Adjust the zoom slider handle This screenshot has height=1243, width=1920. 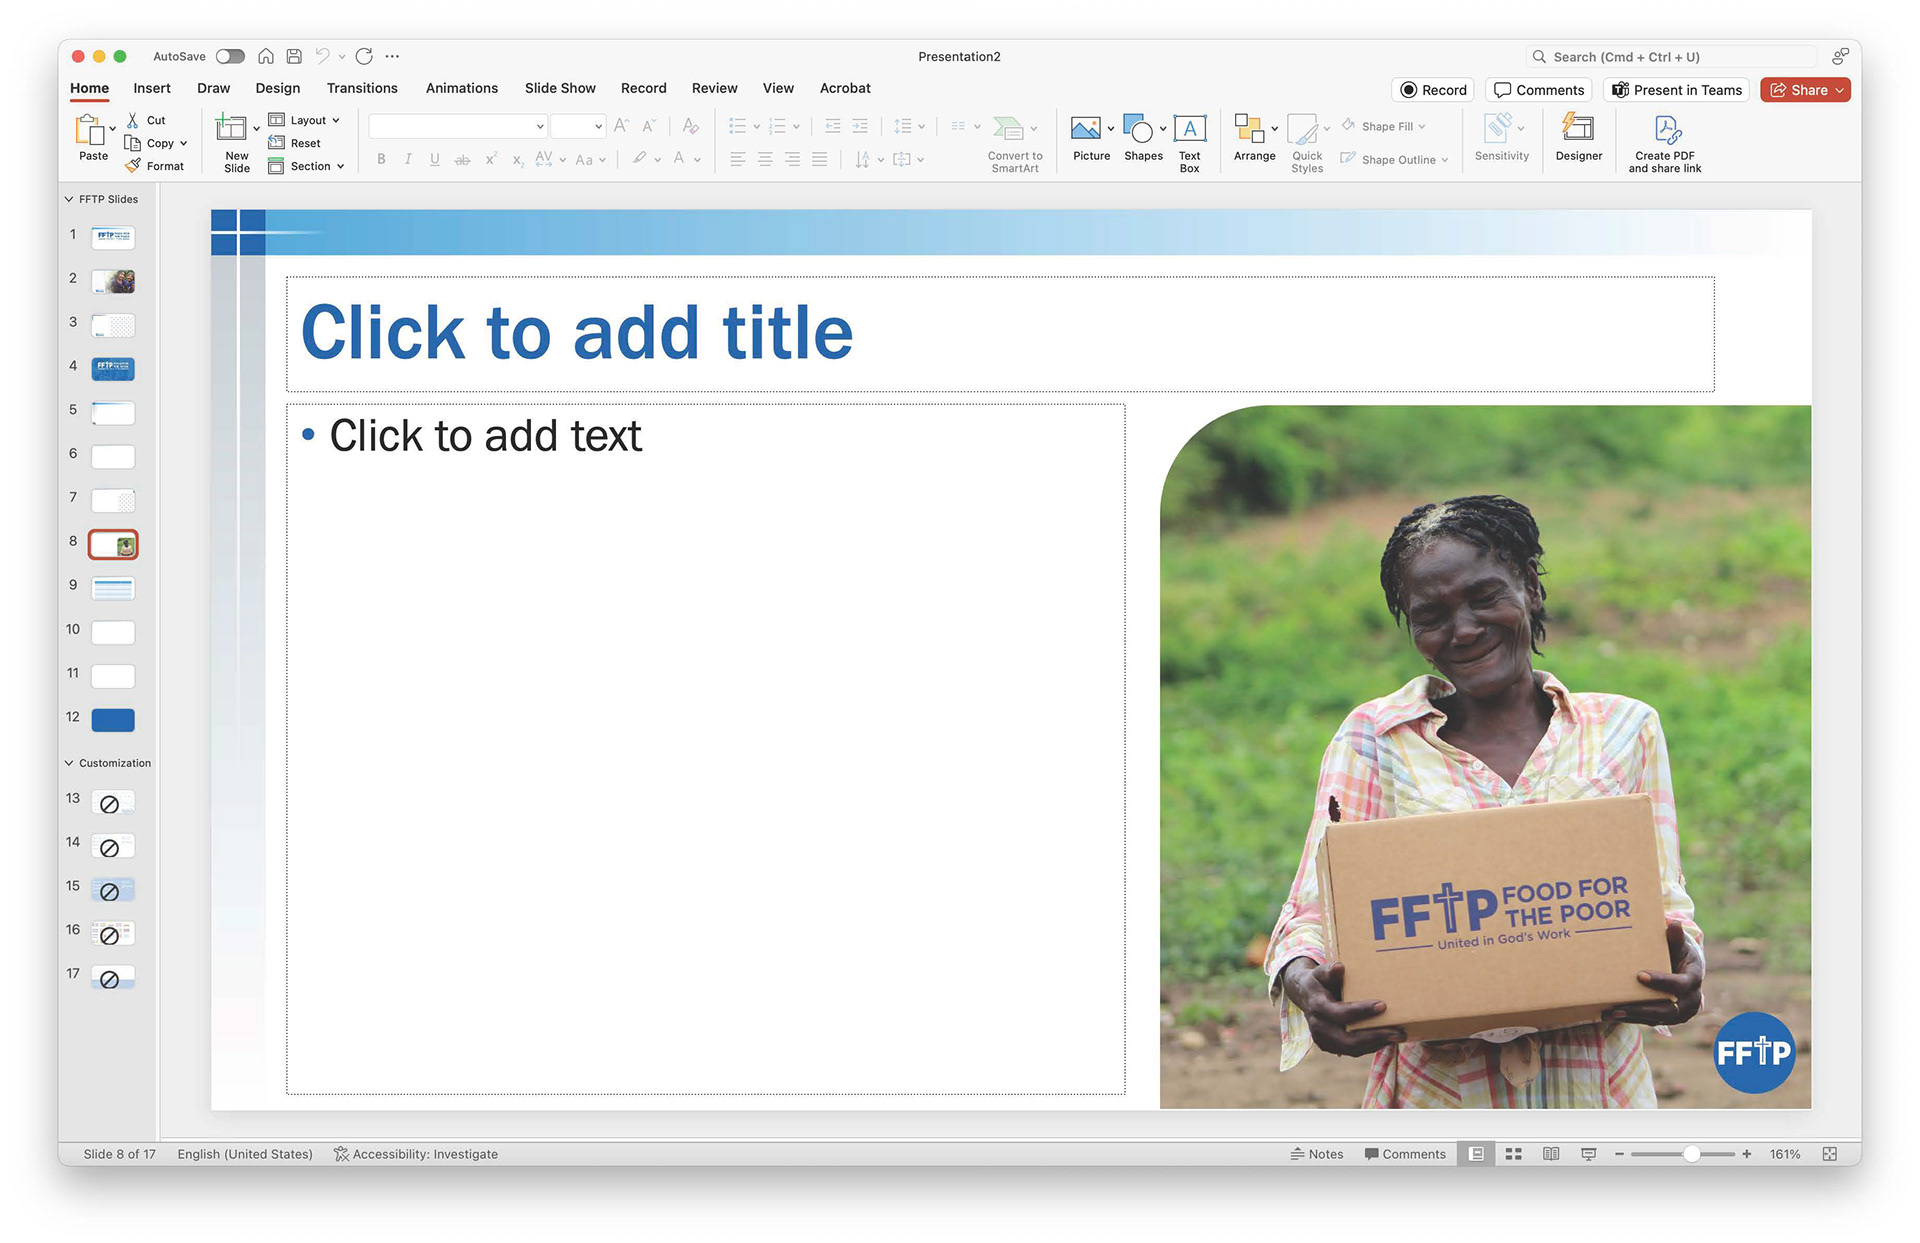(x=1691, y=1154)
